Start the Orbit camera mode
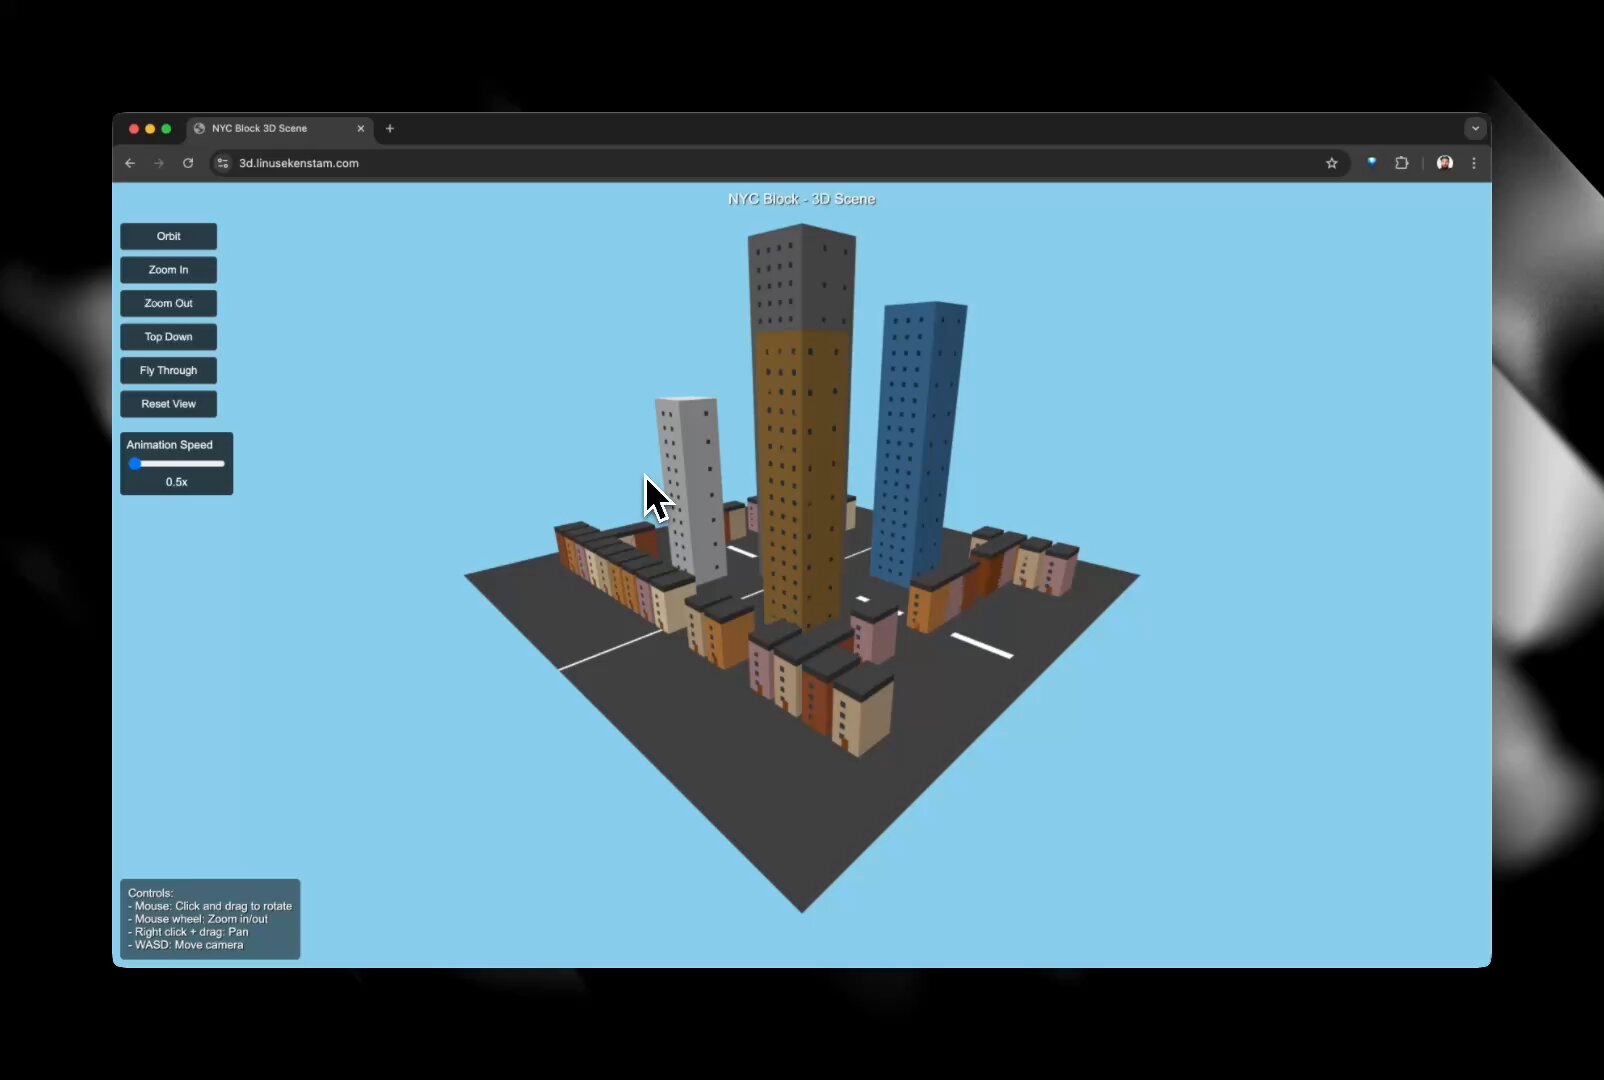 pos(168,236)
